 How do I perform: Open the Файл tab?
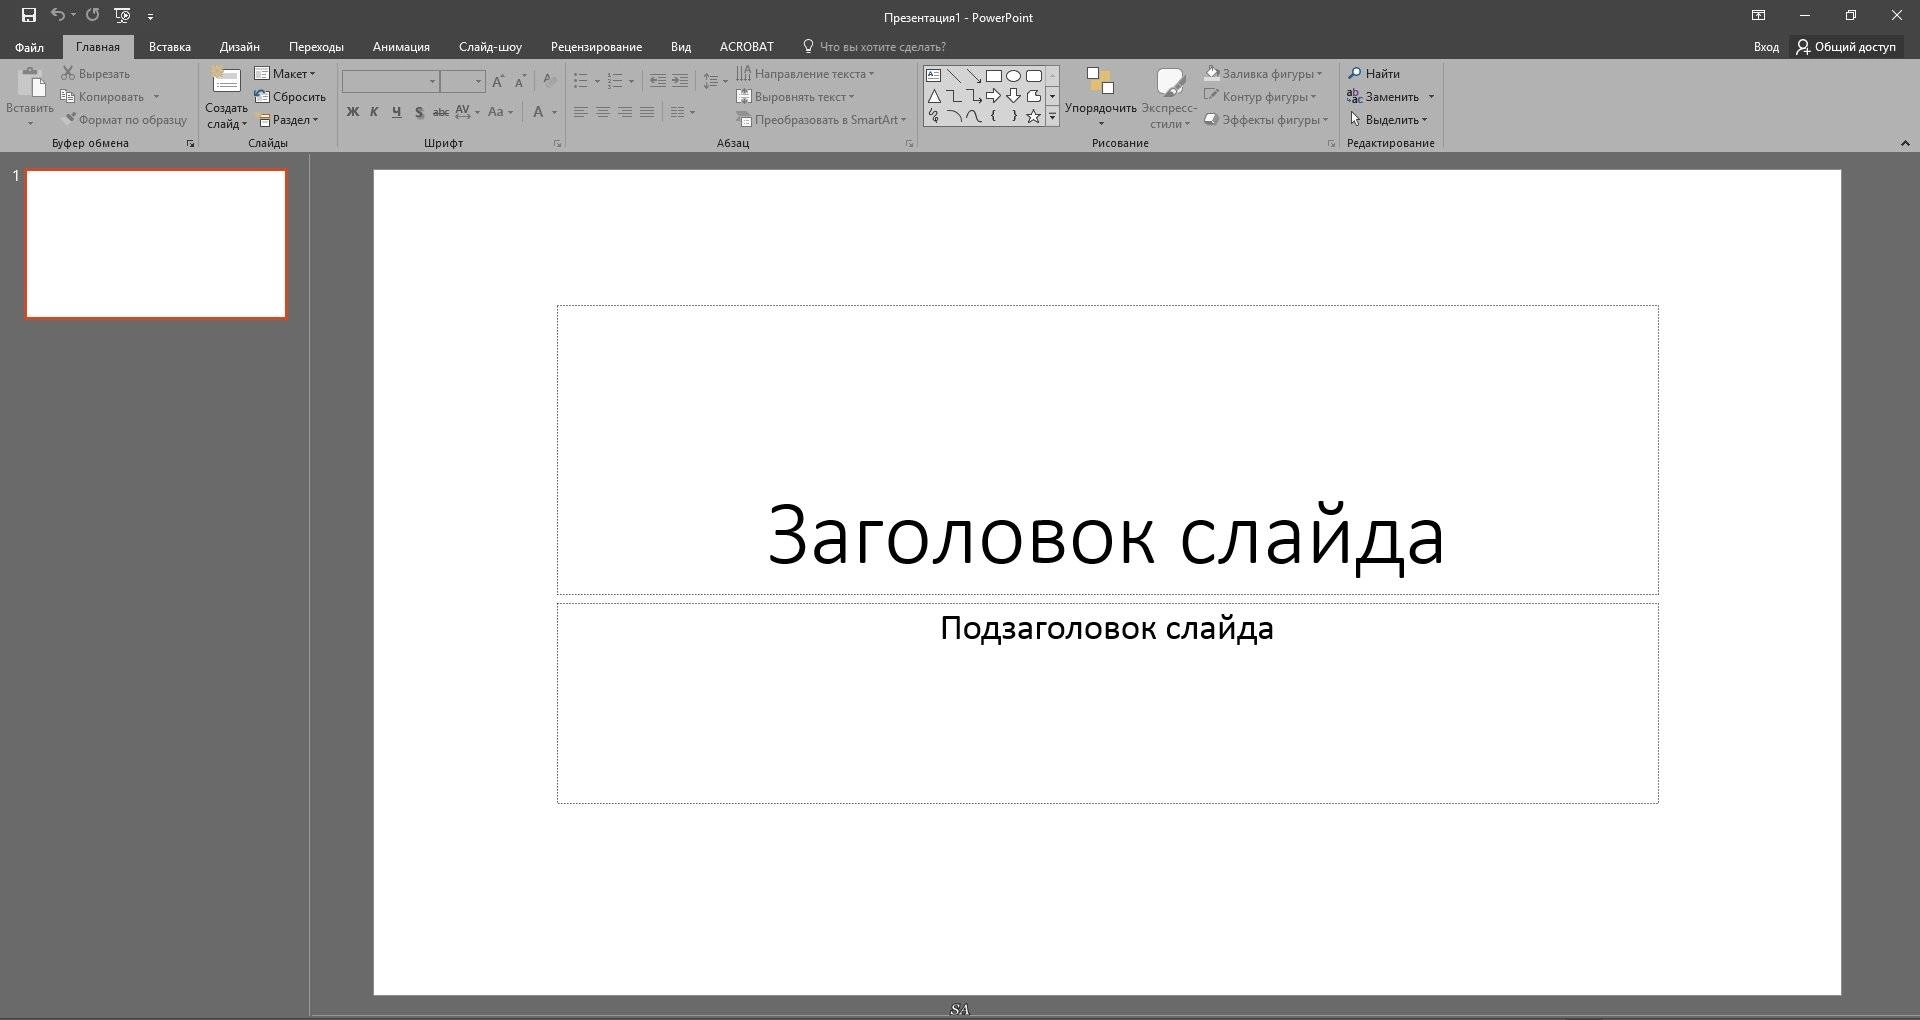point(29,47)
